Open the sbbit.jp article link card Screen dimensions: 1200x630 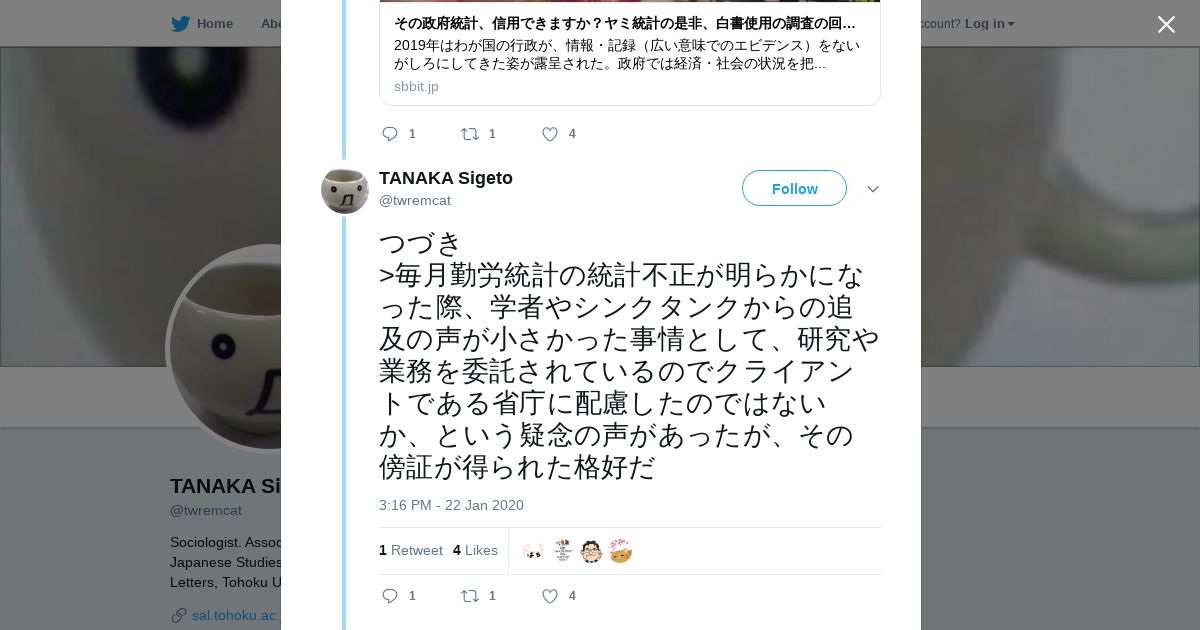pos(629,53)
